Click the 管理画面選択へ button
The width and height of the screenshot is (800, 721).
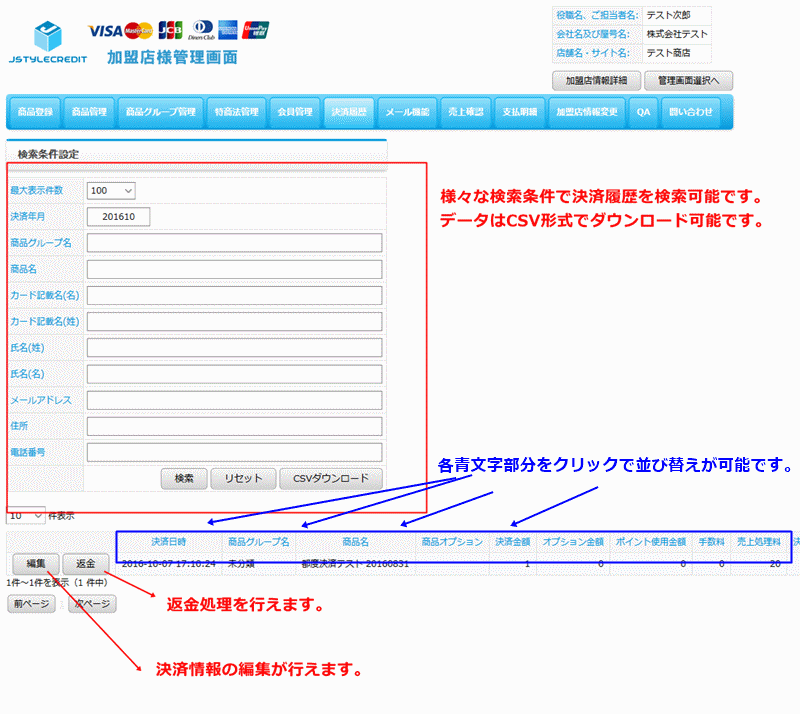click(x=688, y=81)
